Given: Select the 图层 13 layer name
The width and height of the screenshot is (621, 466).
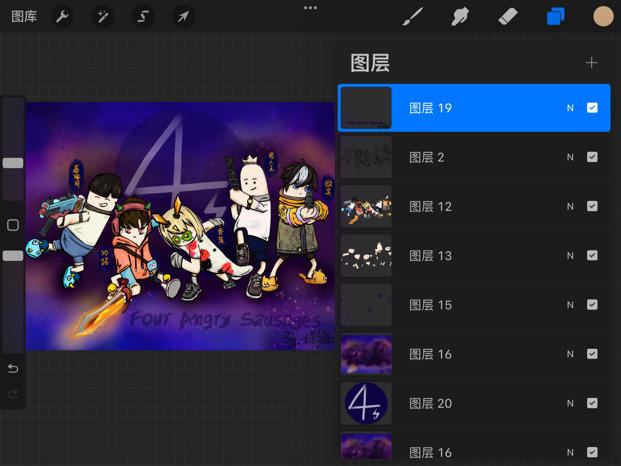Looking at the screenshot, I should (x=431, y=256).
